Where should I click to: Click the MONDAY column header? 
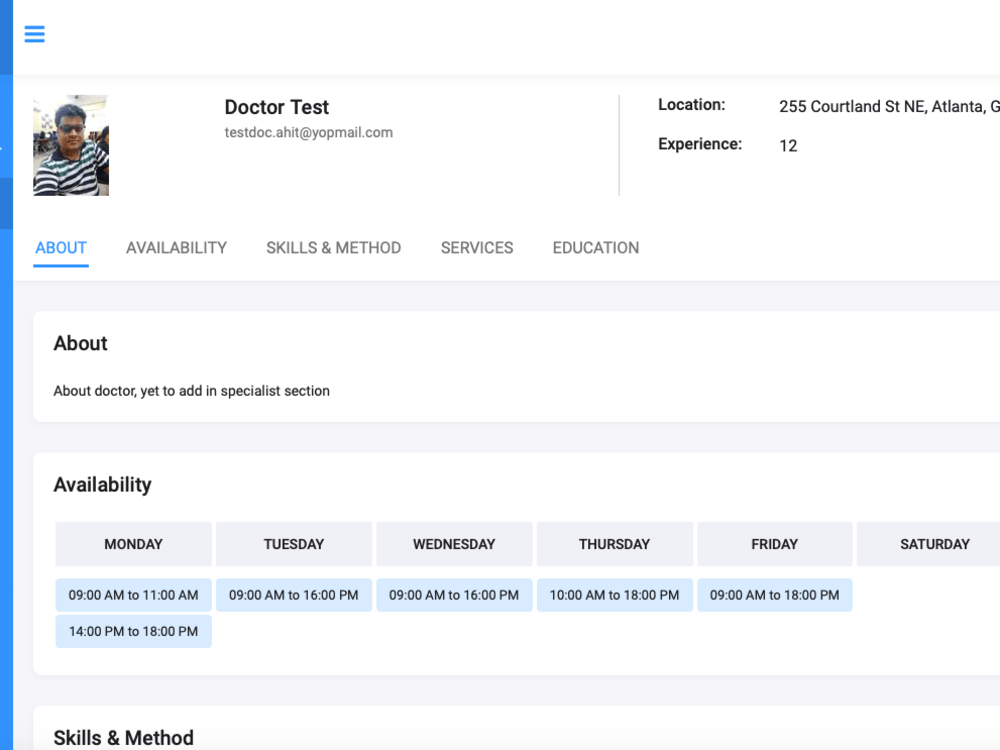[133, 544]
